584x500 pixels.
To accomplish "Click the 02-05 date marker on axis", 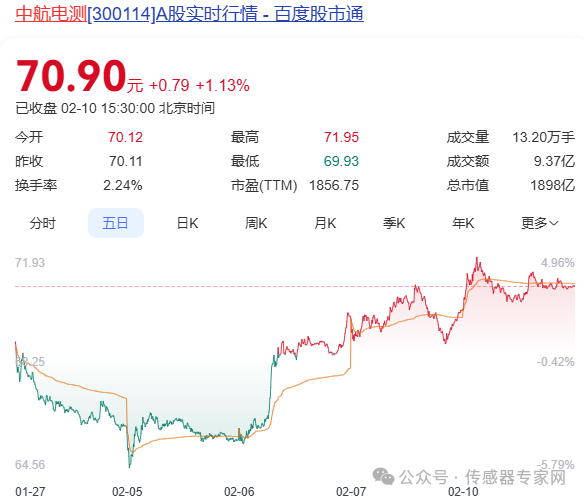I will (127, 491).
